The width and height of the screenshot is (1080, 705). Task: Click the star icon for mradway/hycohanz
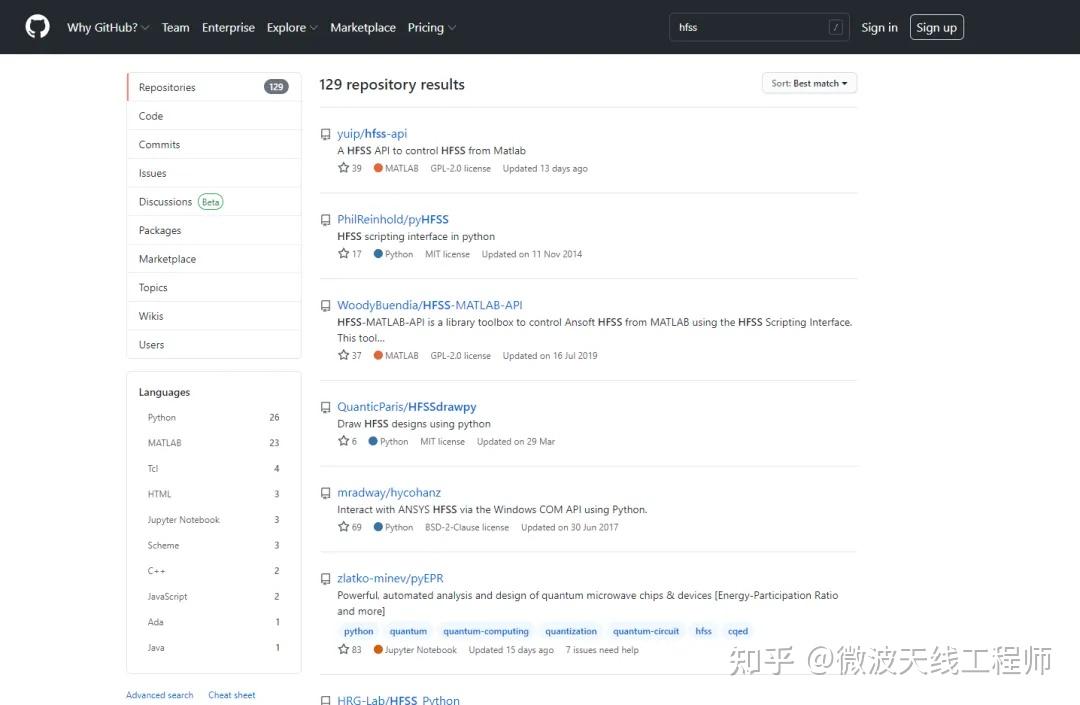tap(344, 527)
